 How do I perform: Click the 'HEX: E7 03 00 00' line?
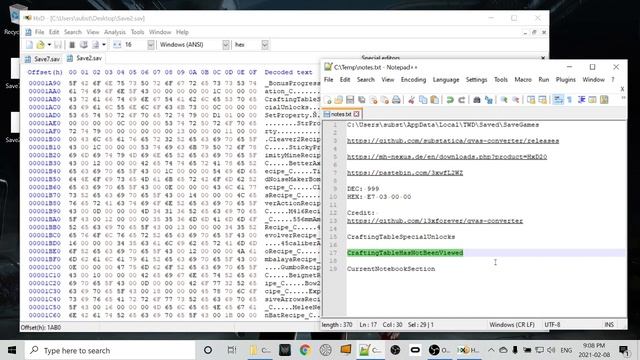(379, 197)
